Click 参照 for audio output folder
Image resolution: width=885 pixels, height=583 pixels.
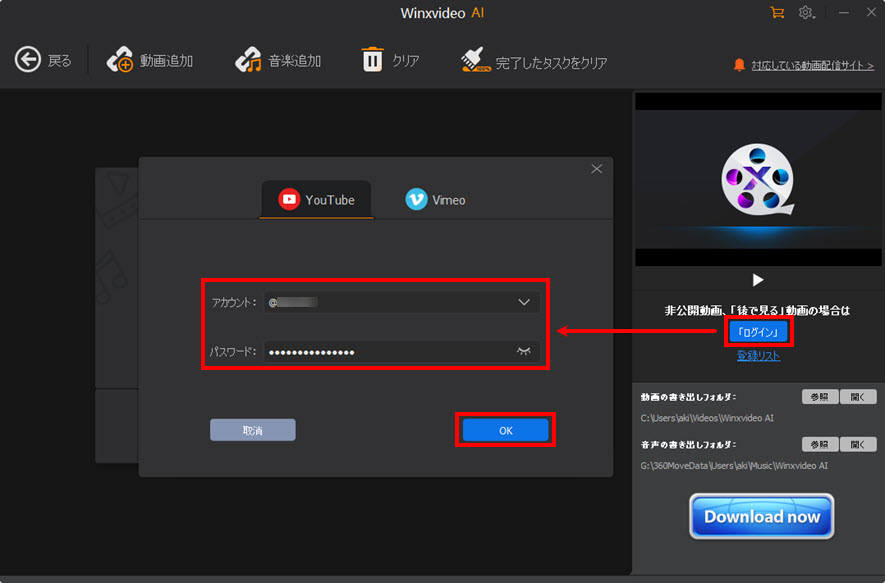[x=820, y=444]
